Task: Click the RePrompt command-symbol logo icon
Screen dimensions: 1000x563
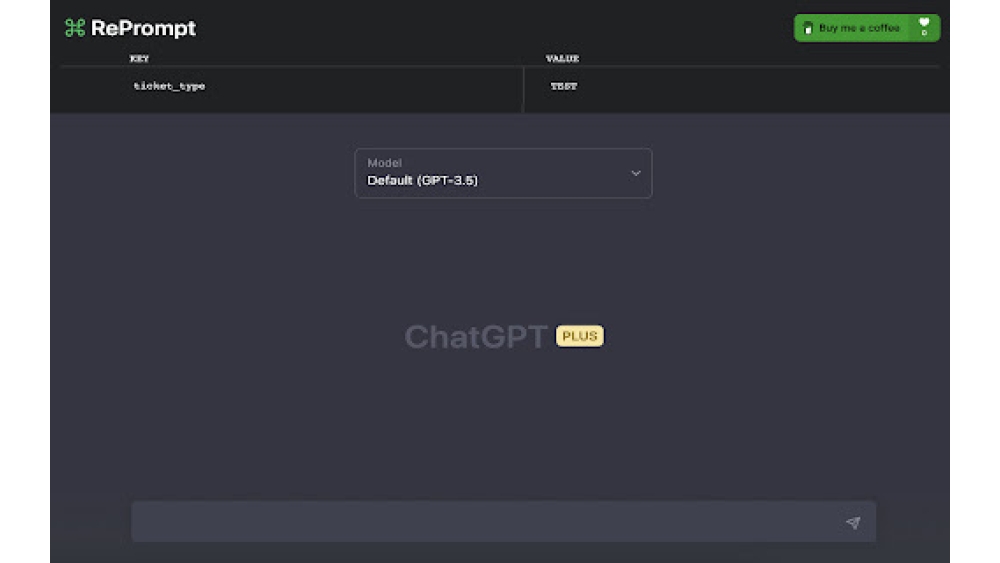Action: point(75,28)
